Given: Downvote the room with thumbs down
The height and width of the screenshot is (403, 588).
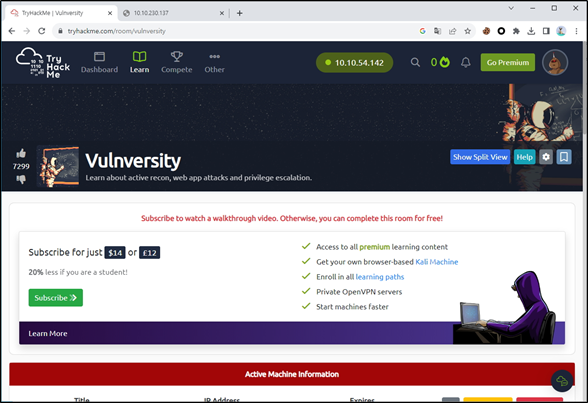Looking at the screenshot, I should pyautogui.click(x=21, y=180).
